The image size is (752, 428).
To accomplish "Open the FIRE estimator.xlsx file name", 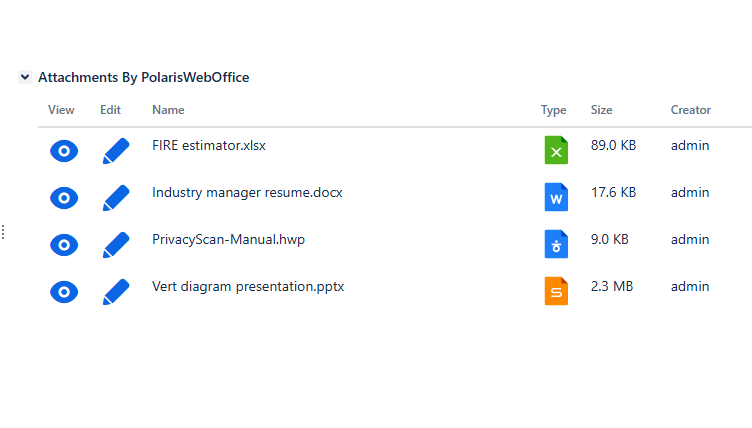I will click(x=209, y=145).
